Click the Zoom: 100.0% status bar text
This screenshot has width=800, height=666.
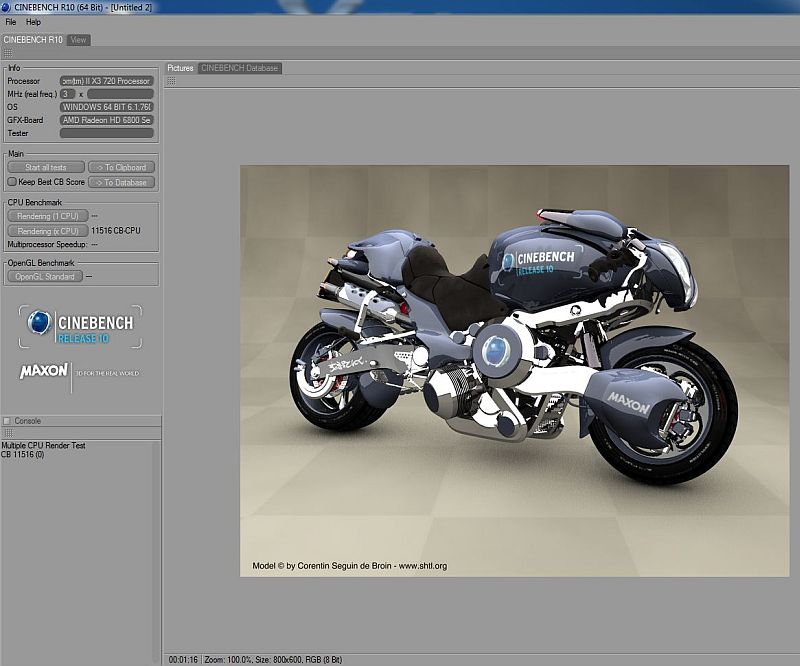click(x=228, y=659)
